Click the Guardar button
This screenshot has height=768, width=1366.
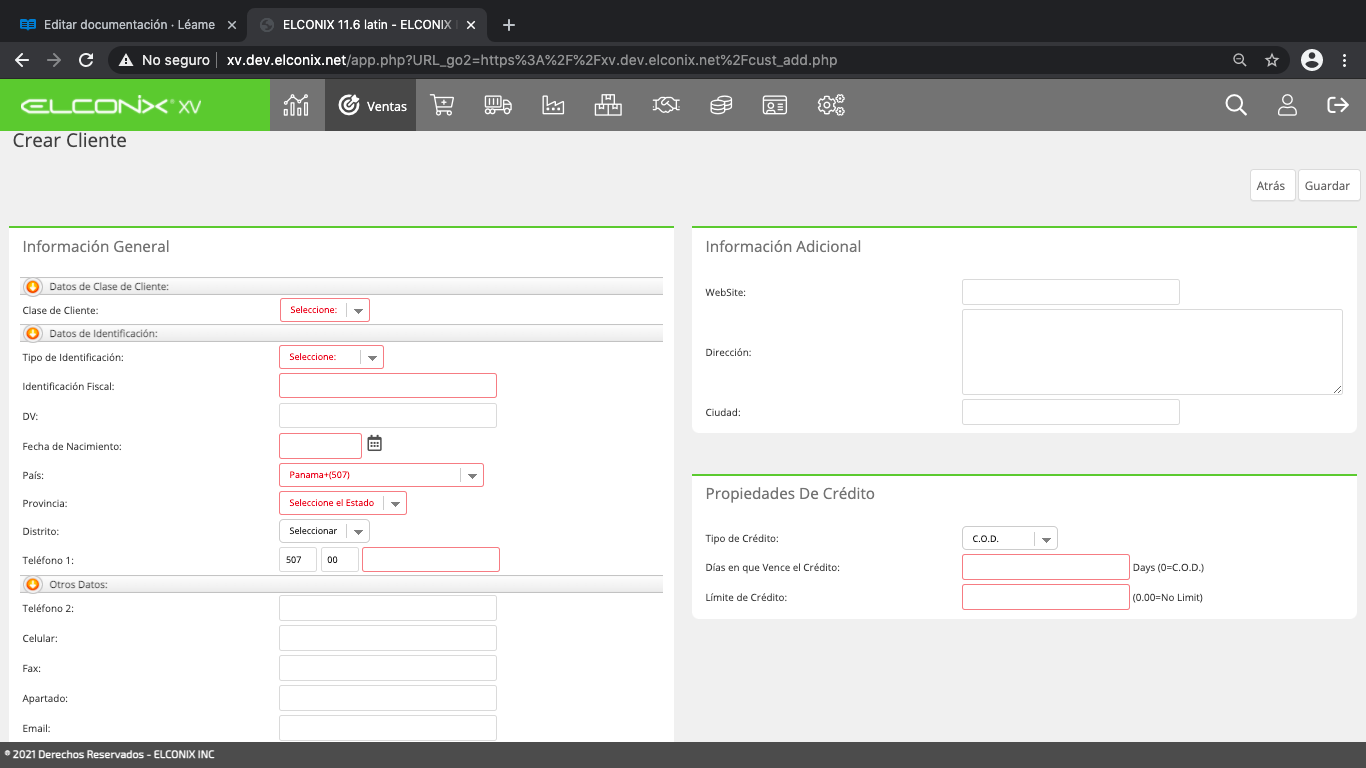pos(1329,185)
